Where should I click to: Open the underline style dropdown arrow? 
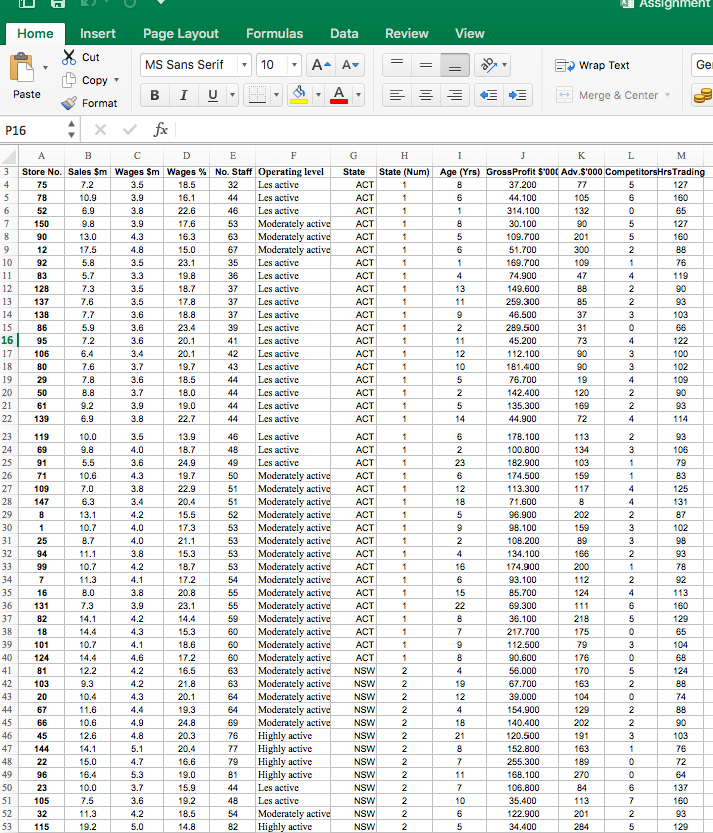click(232, 95)
